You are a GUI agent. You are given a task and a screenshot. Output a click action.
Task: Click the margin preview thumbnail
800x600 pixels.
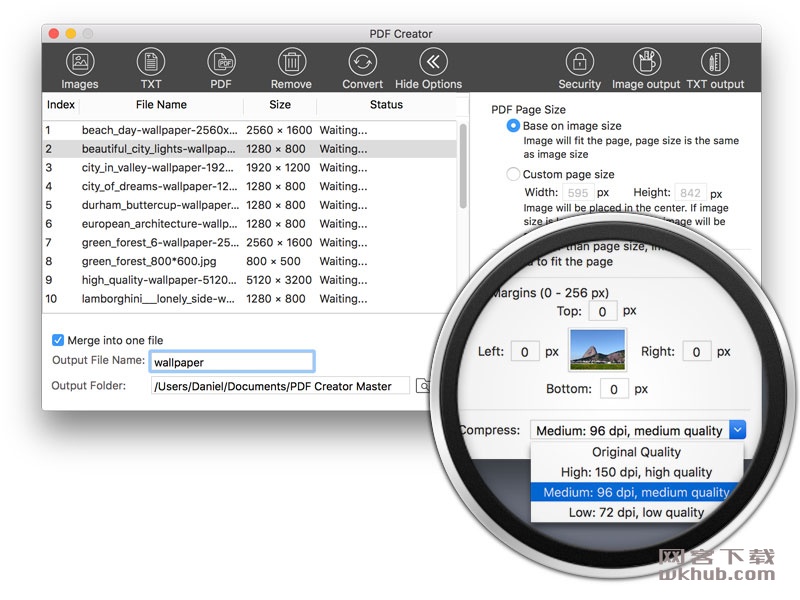[x=597, y=350]
